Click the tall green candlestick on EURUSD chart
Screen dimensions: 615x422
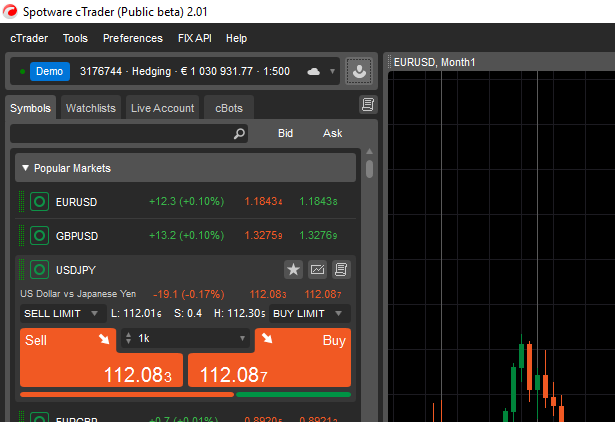(x=513, y=388)
